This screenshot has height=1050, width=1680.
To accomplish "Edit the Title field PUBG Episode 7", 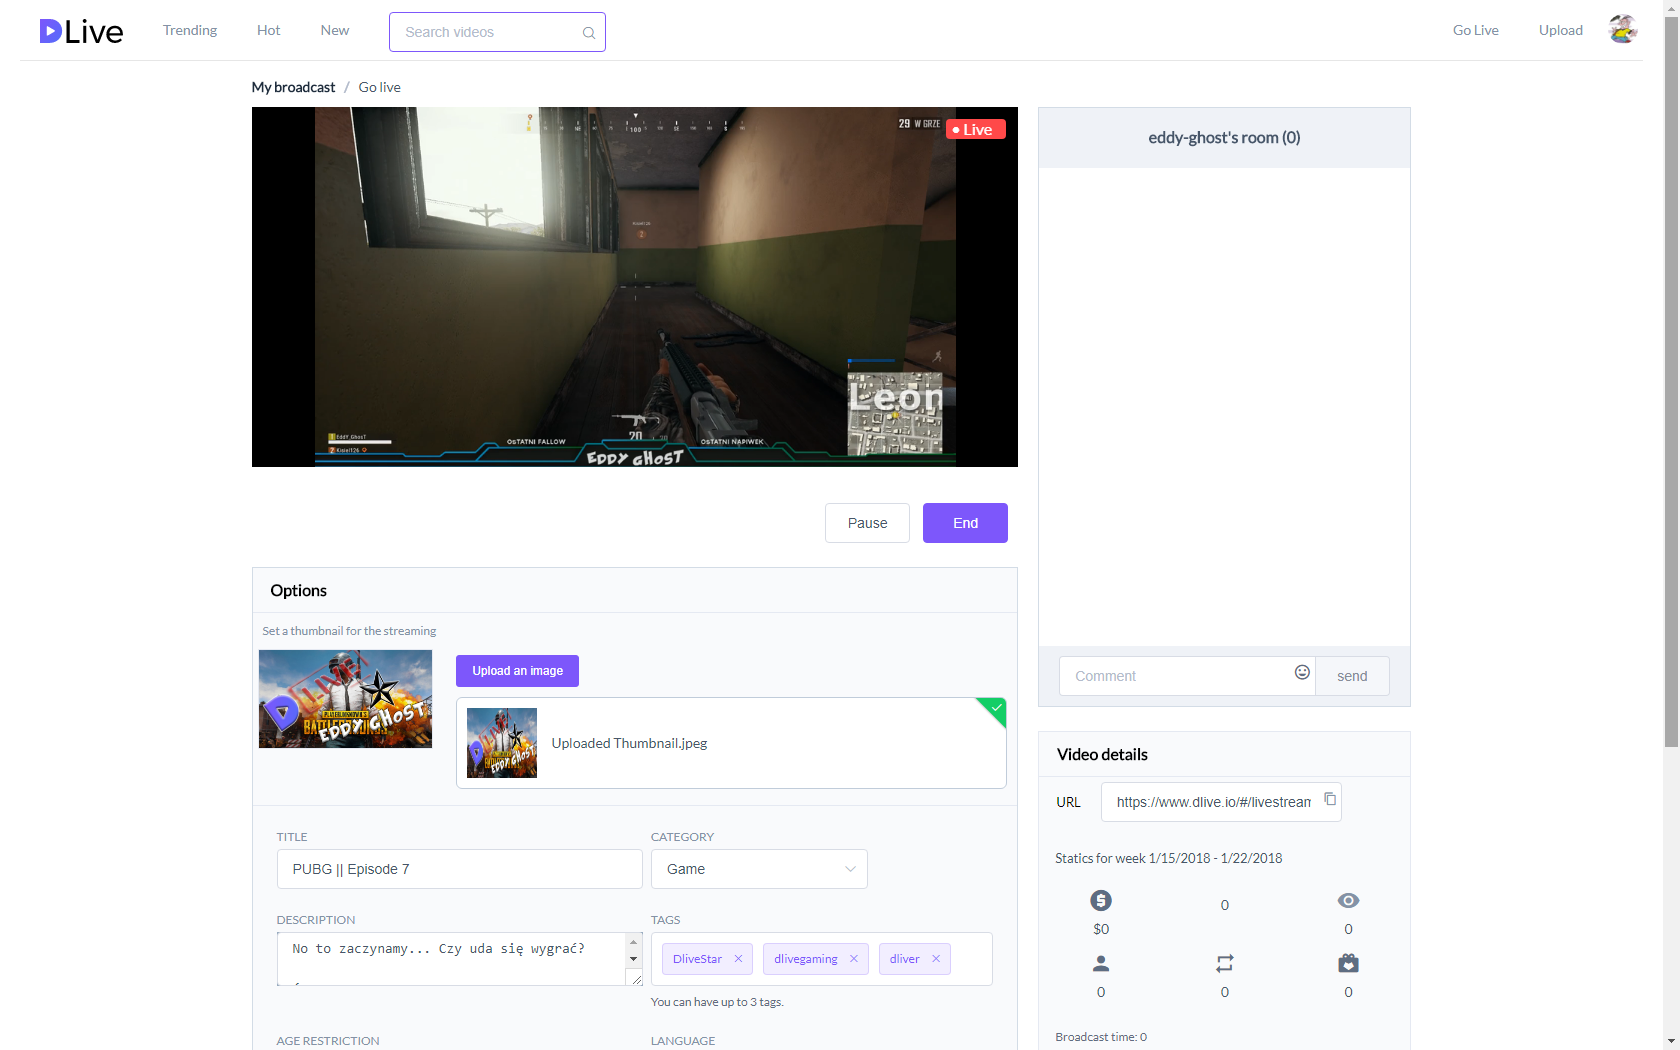I will click(x=459, y=869).
